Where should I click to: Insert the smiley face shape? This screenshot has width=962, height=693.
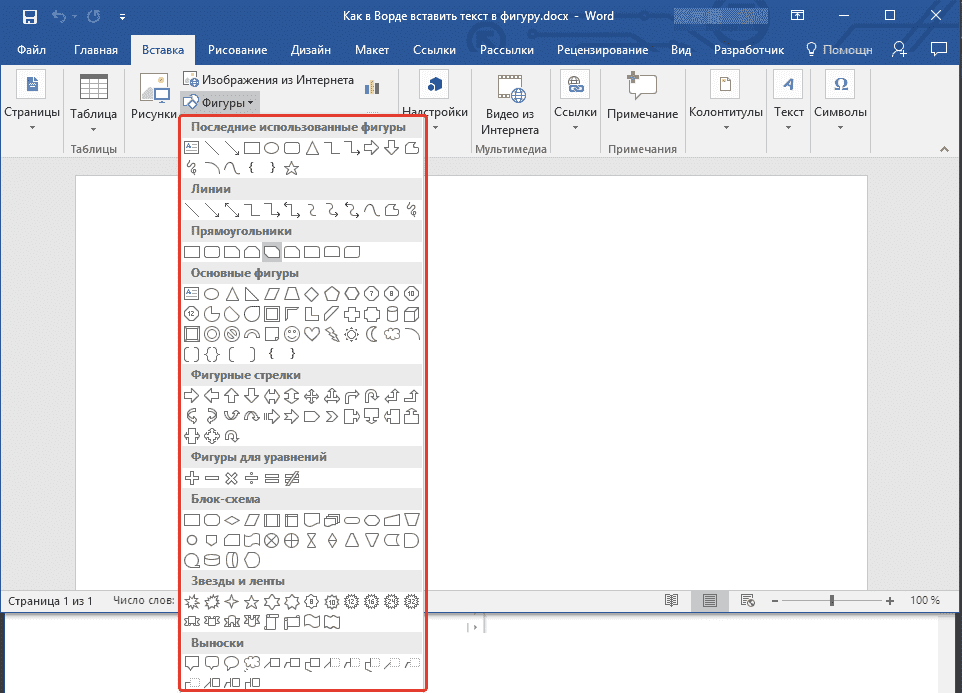291,334
